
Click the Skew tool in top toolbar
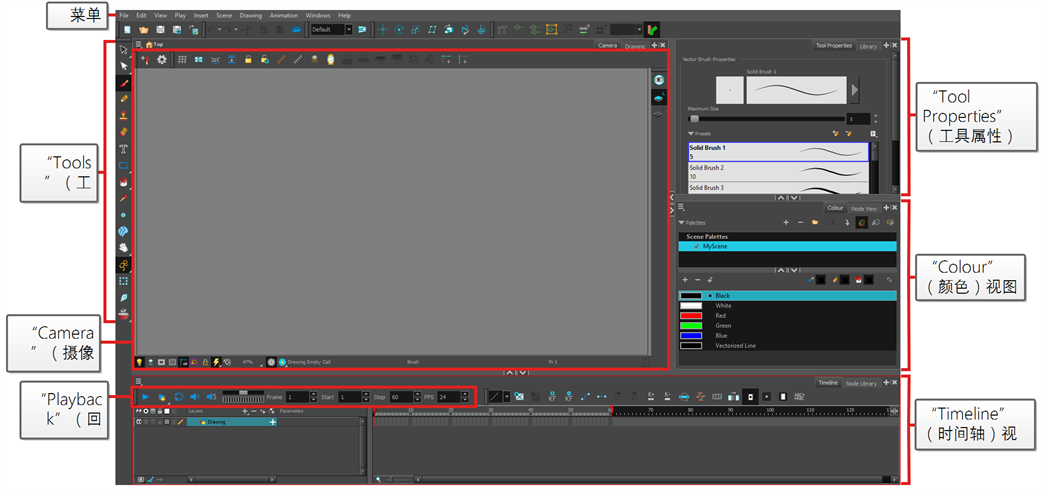pyautogui.click(x=432, y=29)
